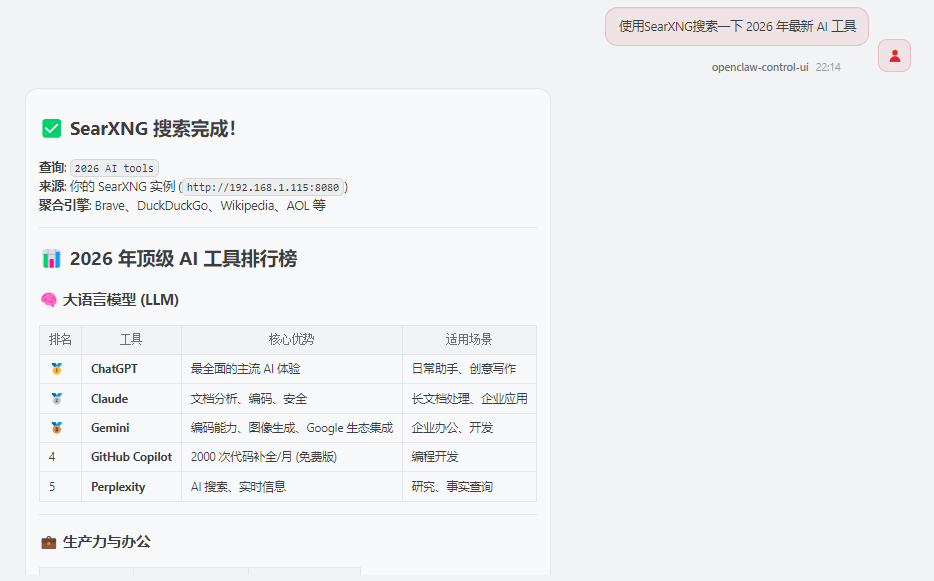Screen dimensions: 934x581
Task: Click the bronze medal icon in Gemini row
Action: coord(57,428)
